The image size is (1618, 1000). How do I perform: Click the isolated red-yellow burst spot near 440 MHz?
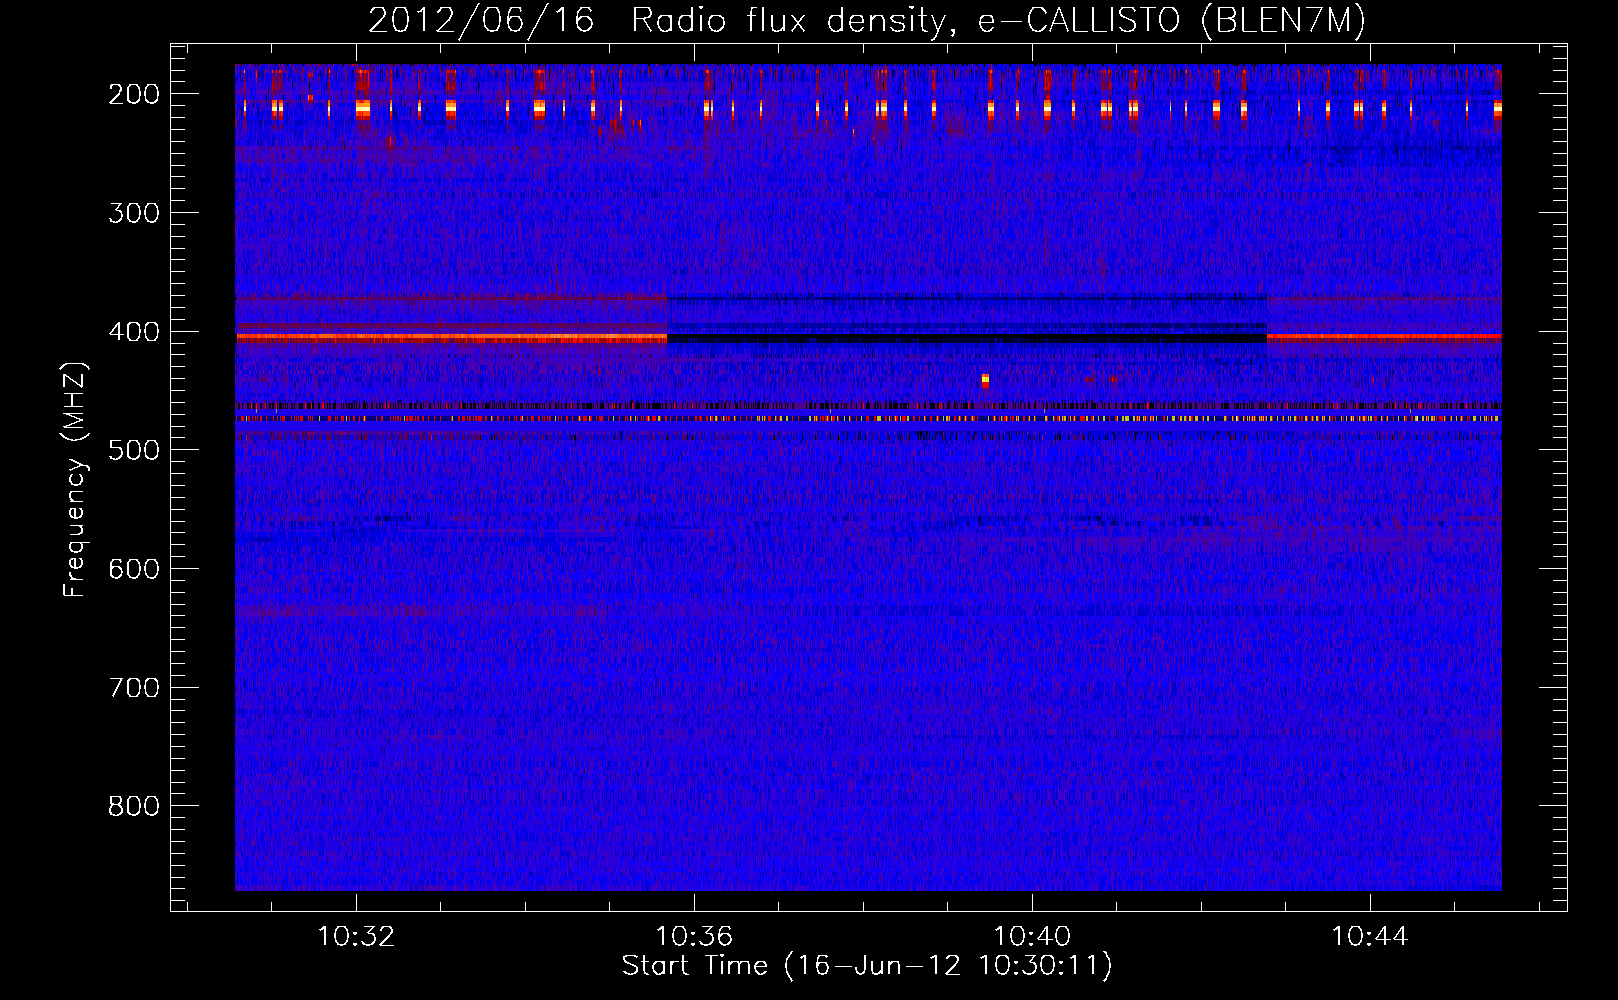click(985, 380)
